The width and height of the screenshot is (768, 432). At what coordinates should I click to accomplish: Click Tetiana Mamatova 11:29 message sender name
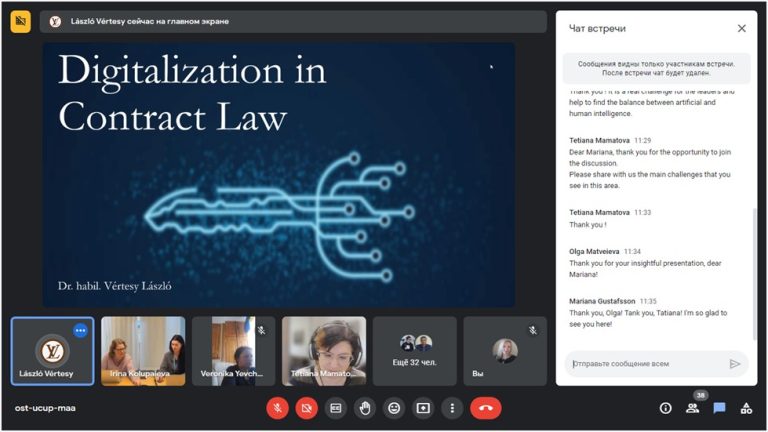pyautogui.click(x=599, y=140)
